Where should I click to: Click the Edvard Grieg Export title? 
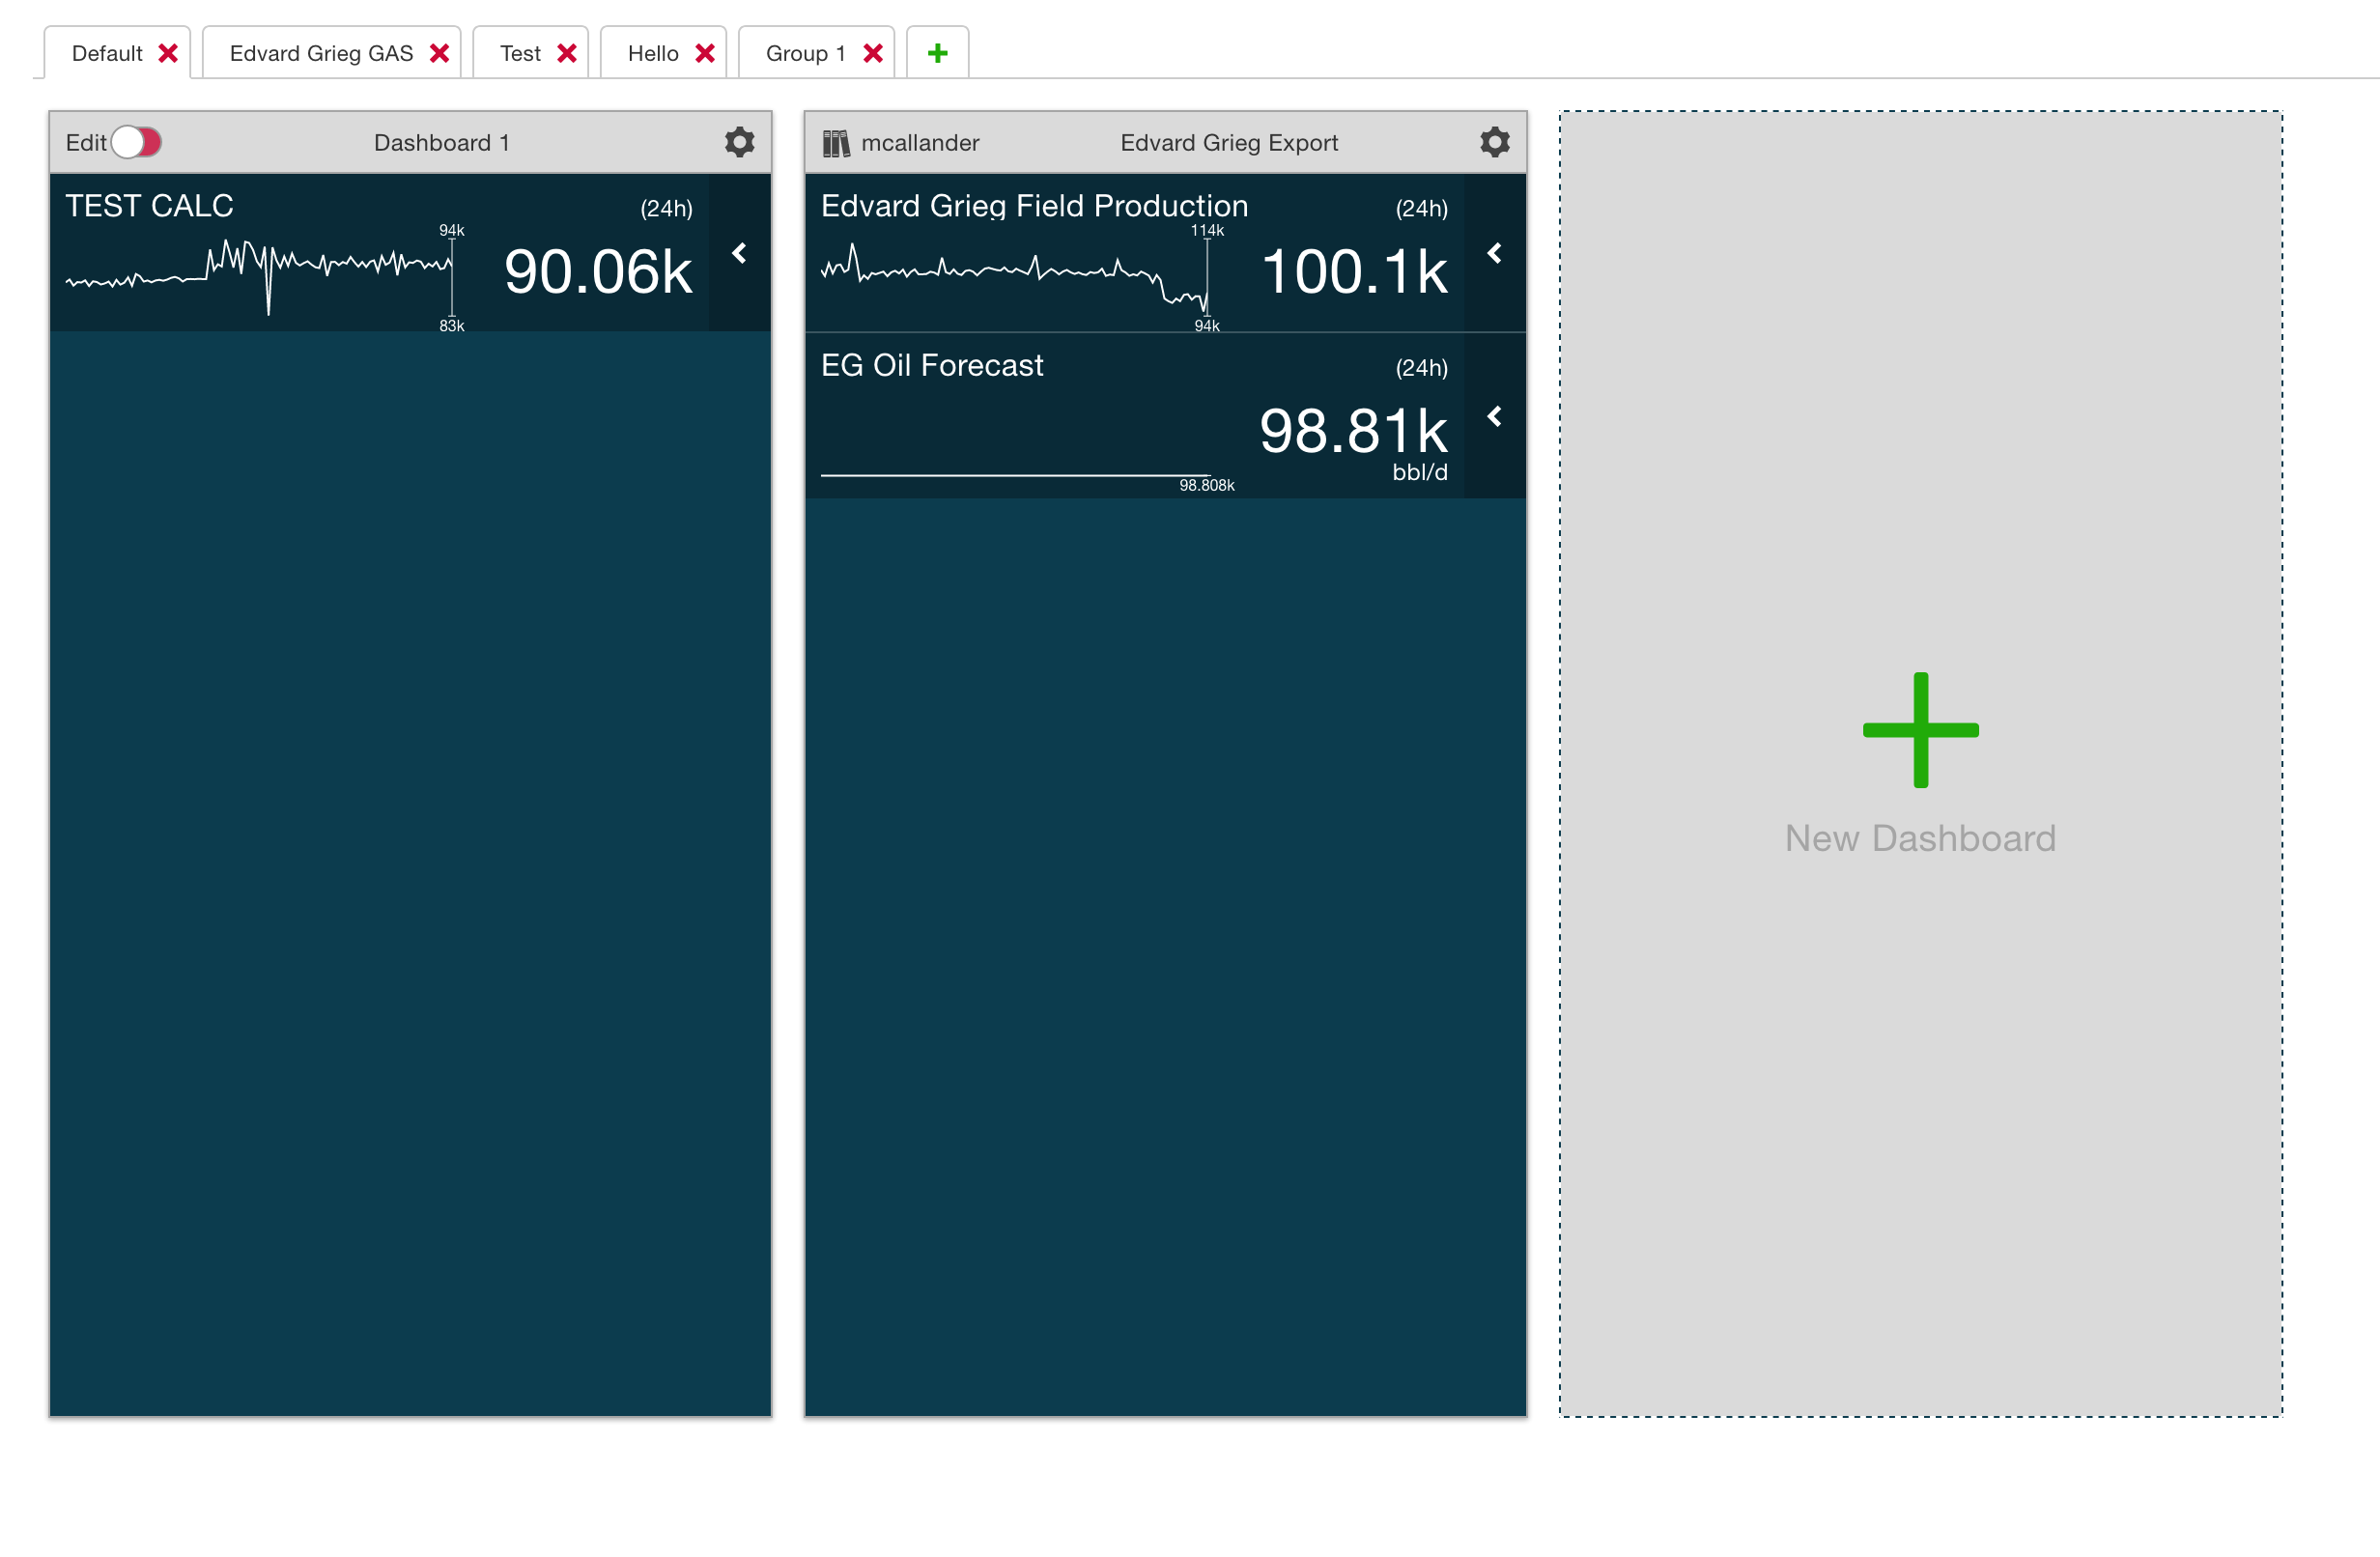pos(1229,143)
